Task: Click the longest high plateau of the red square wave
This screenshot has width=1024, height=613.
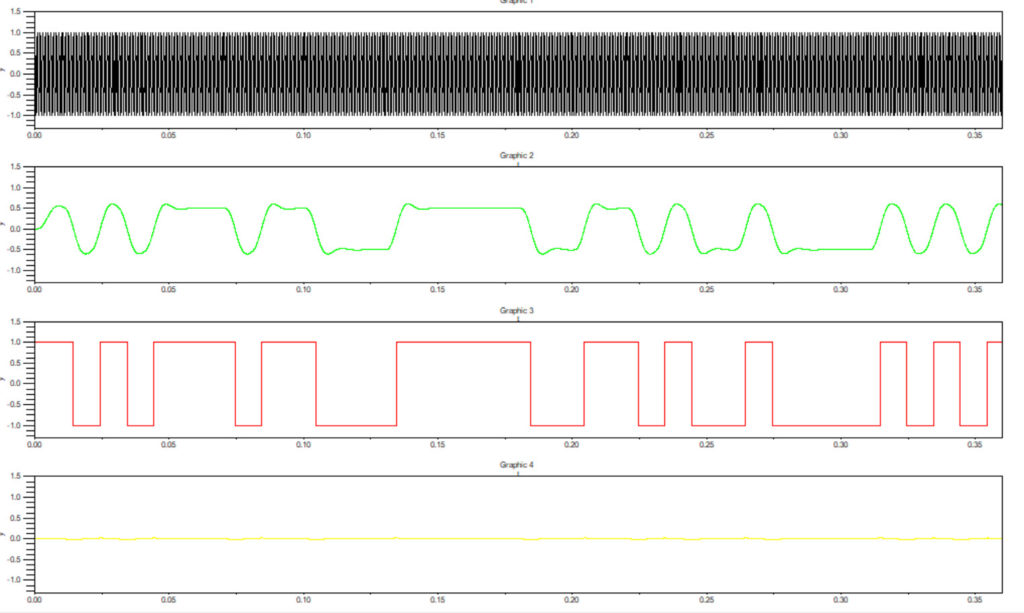Action: (x=463, y=342)
